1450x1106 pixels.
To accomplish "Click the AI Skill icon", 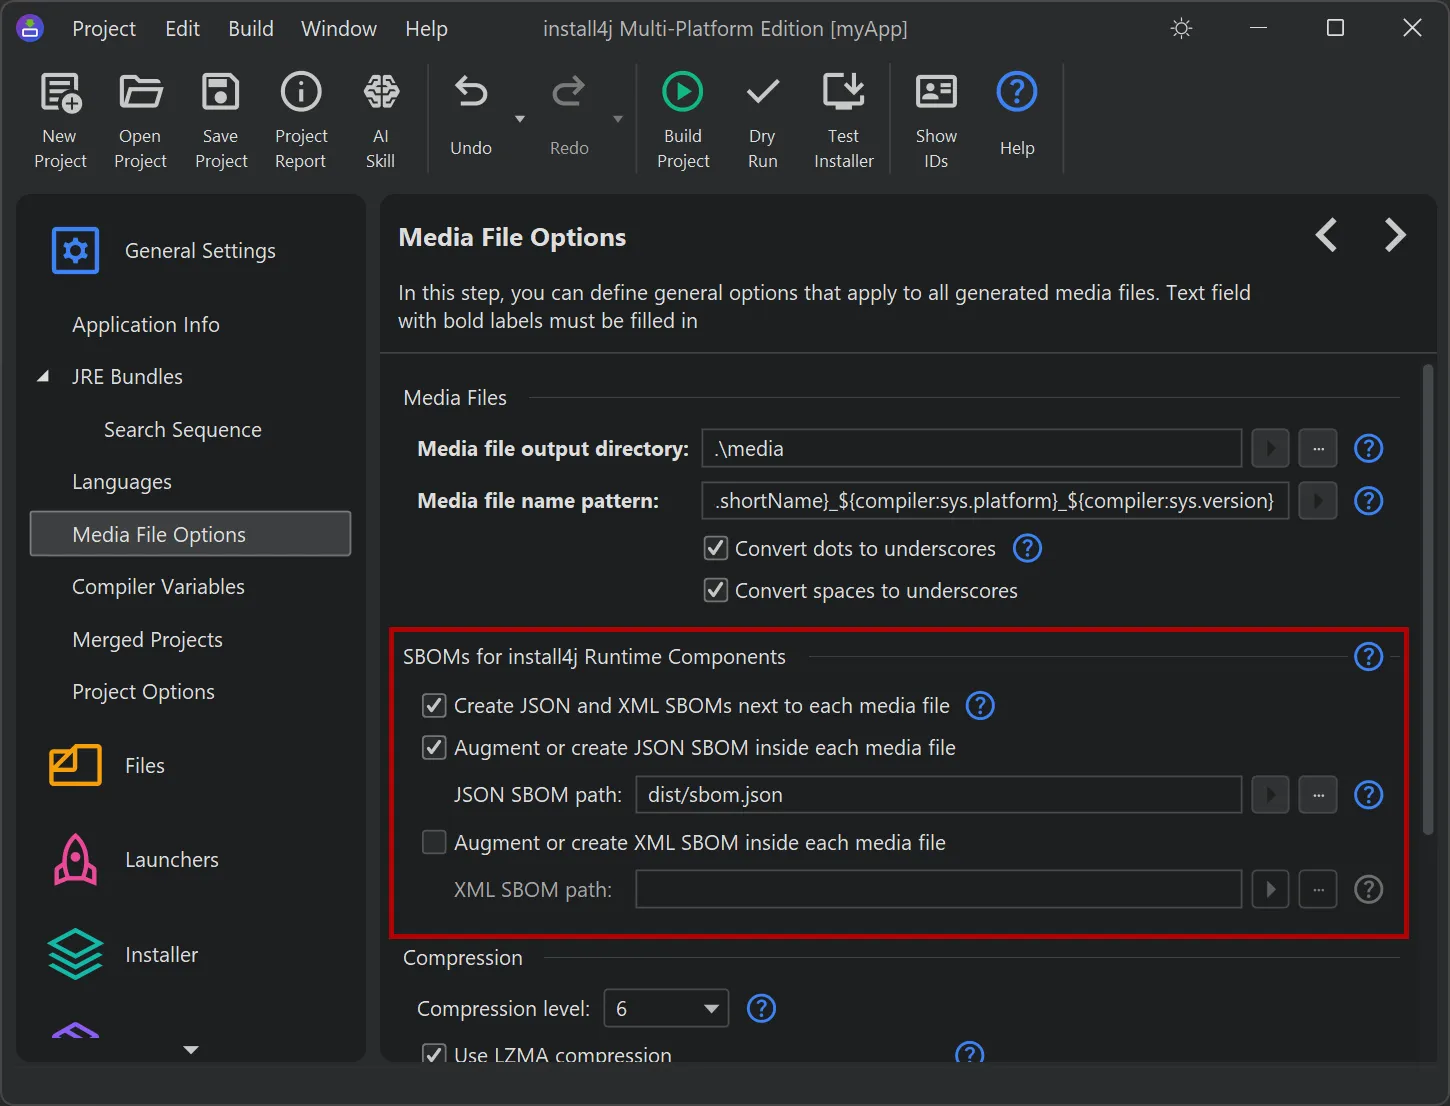I will coord(380,93).
